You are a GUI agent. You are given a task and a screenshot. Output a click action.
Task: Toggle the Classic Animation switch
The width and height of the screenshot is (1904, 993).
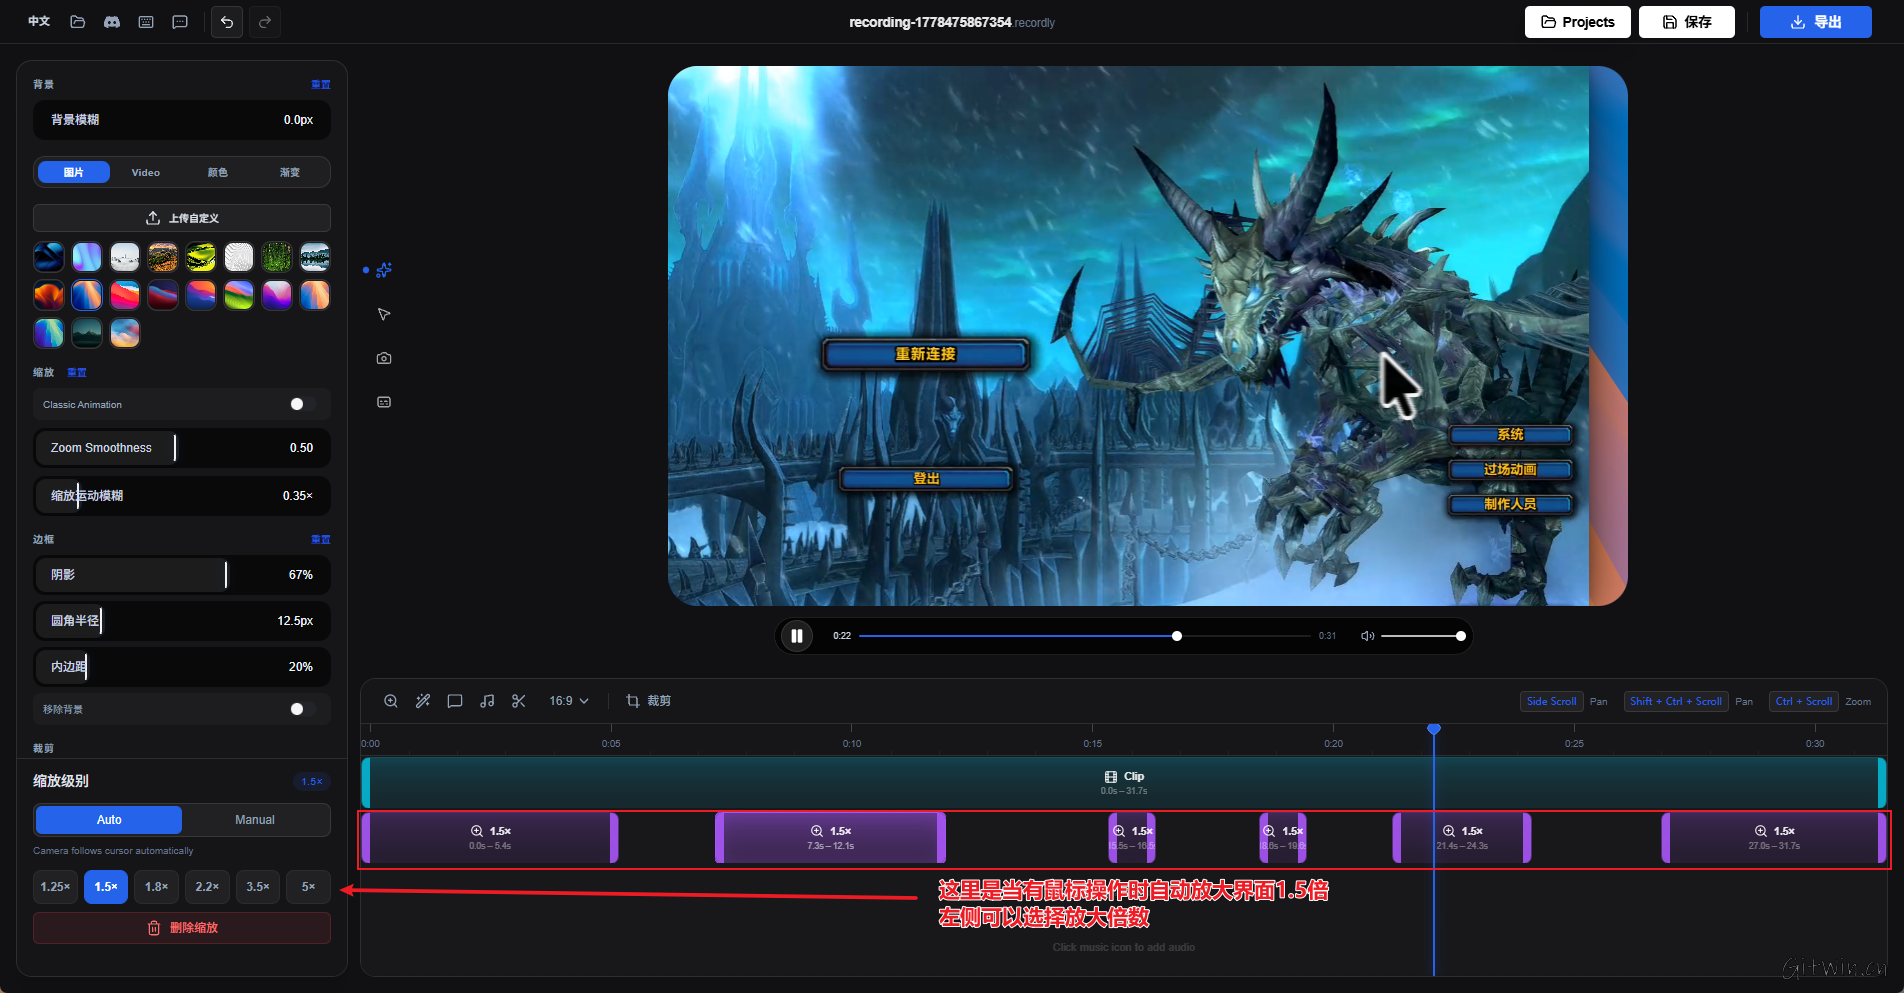[x=302, y=404]
